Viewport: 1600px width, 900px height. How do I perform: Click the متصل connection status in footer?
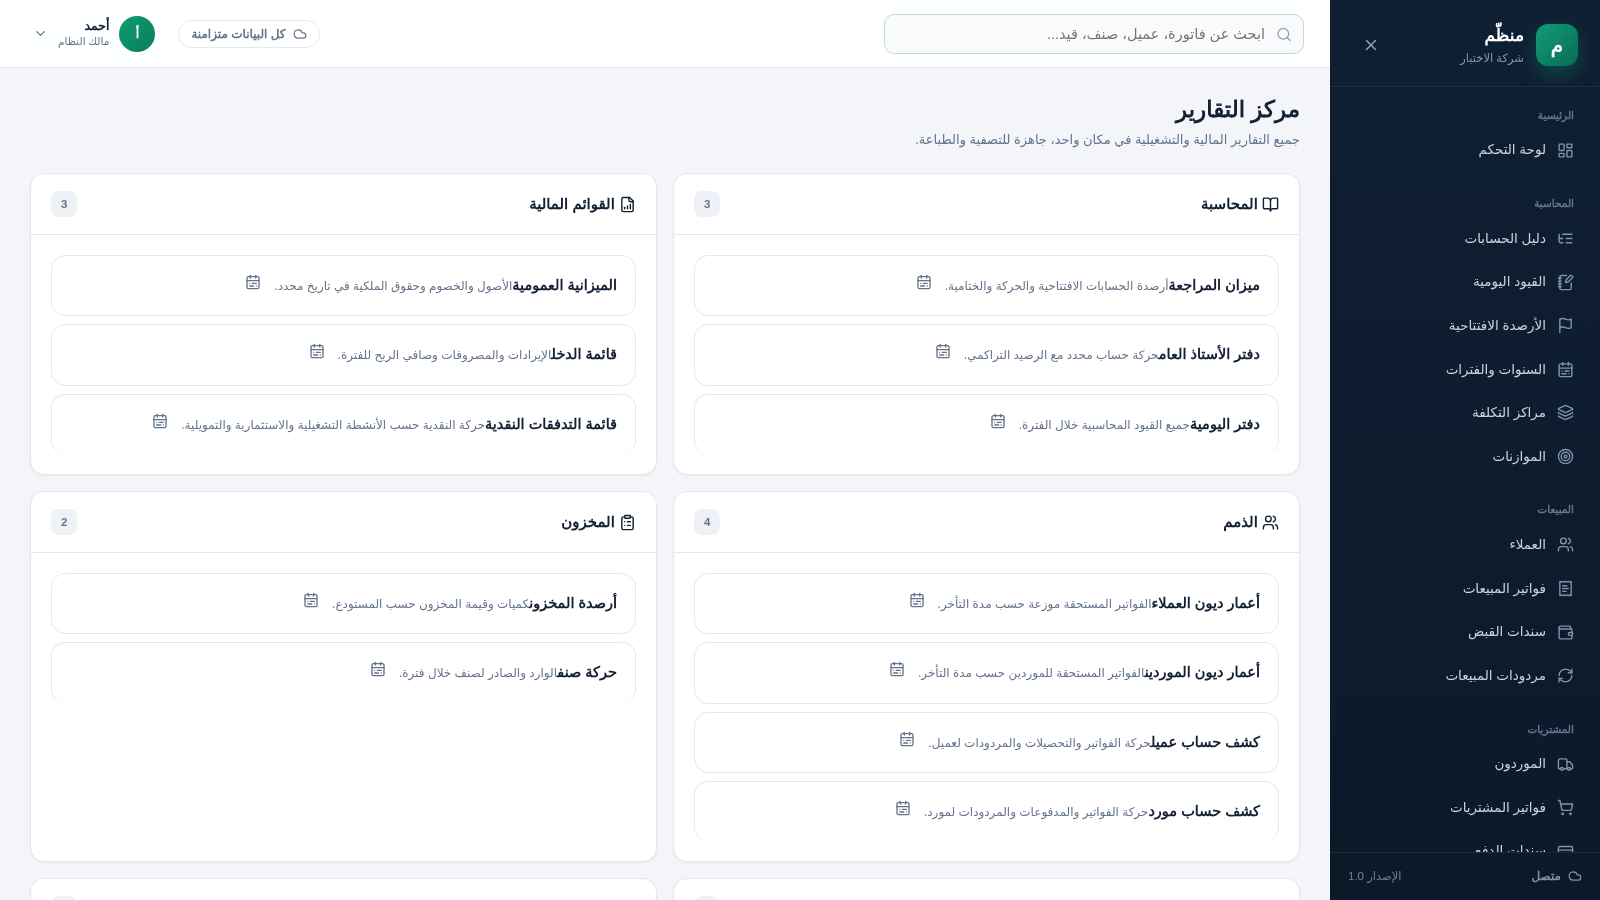point(1556,876)
